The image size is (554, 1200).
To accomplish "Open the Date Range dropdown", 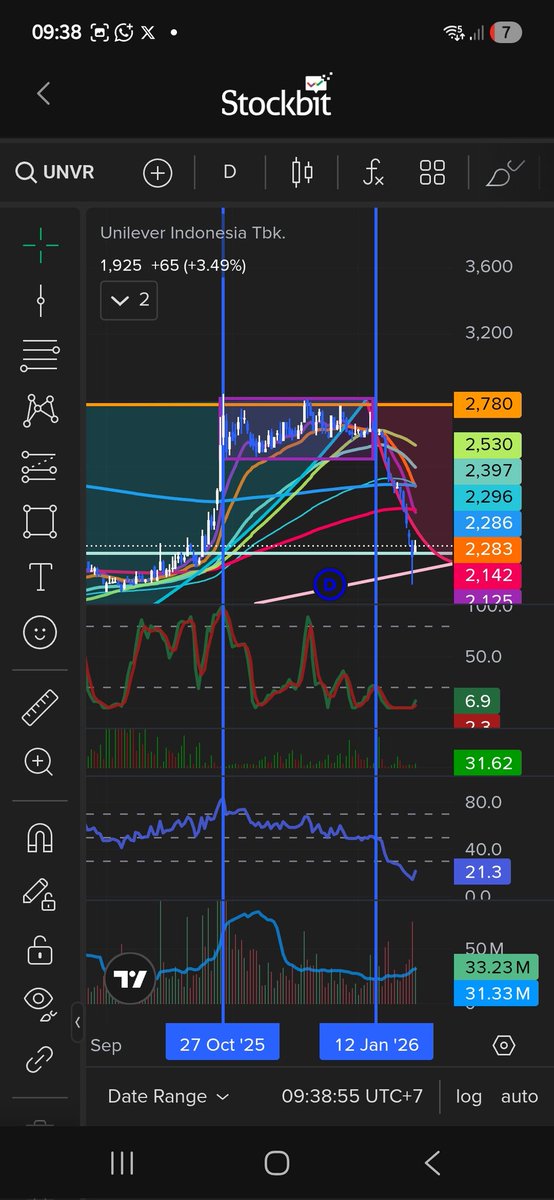I will click(x=169, y=1096).
